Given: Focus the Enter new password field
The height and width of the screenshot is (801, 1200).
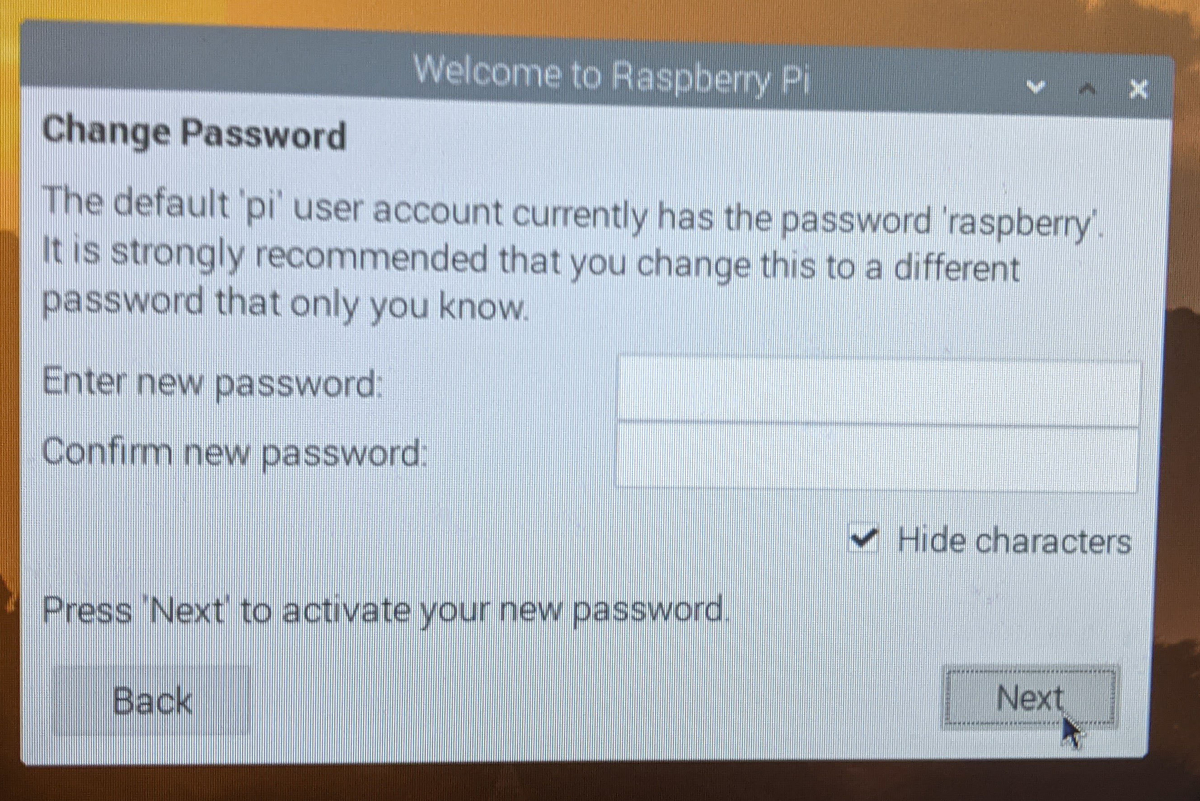Looking at the screenshot, I should 878,390.
